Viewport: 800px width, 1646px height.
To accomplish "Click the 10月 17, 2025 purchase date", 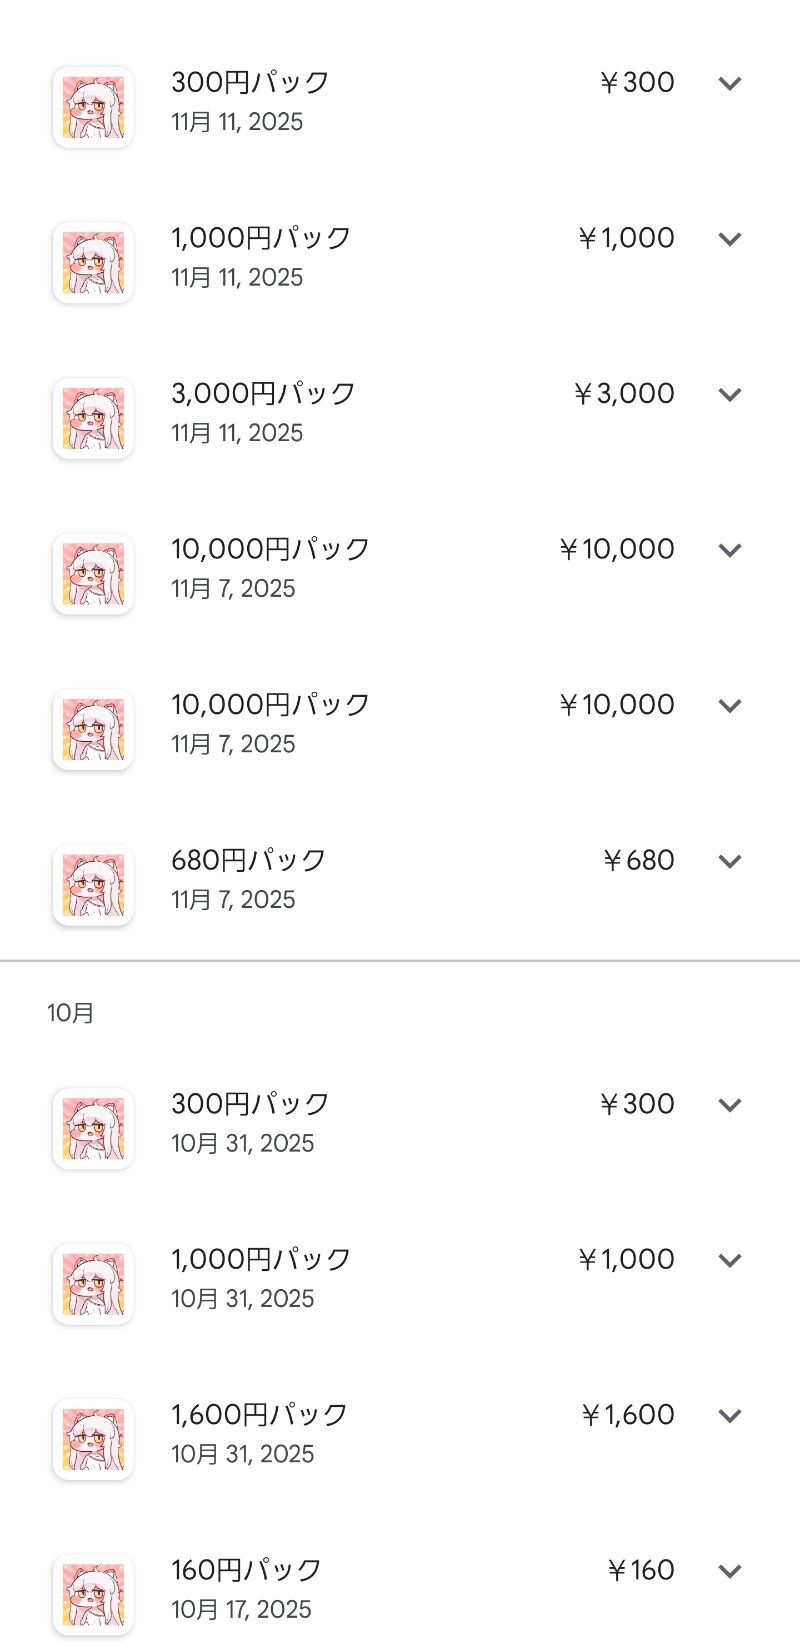I will (x=241, y=1609).
